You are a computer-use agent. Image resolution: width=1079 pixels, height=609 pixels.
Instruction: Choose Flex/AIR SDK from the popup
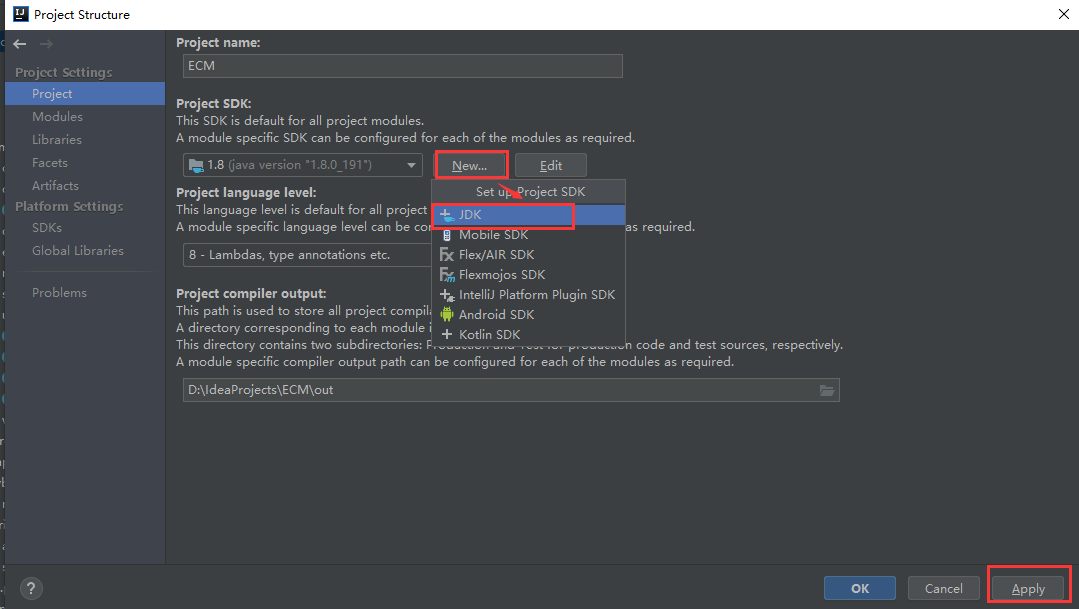pos(528,255)
